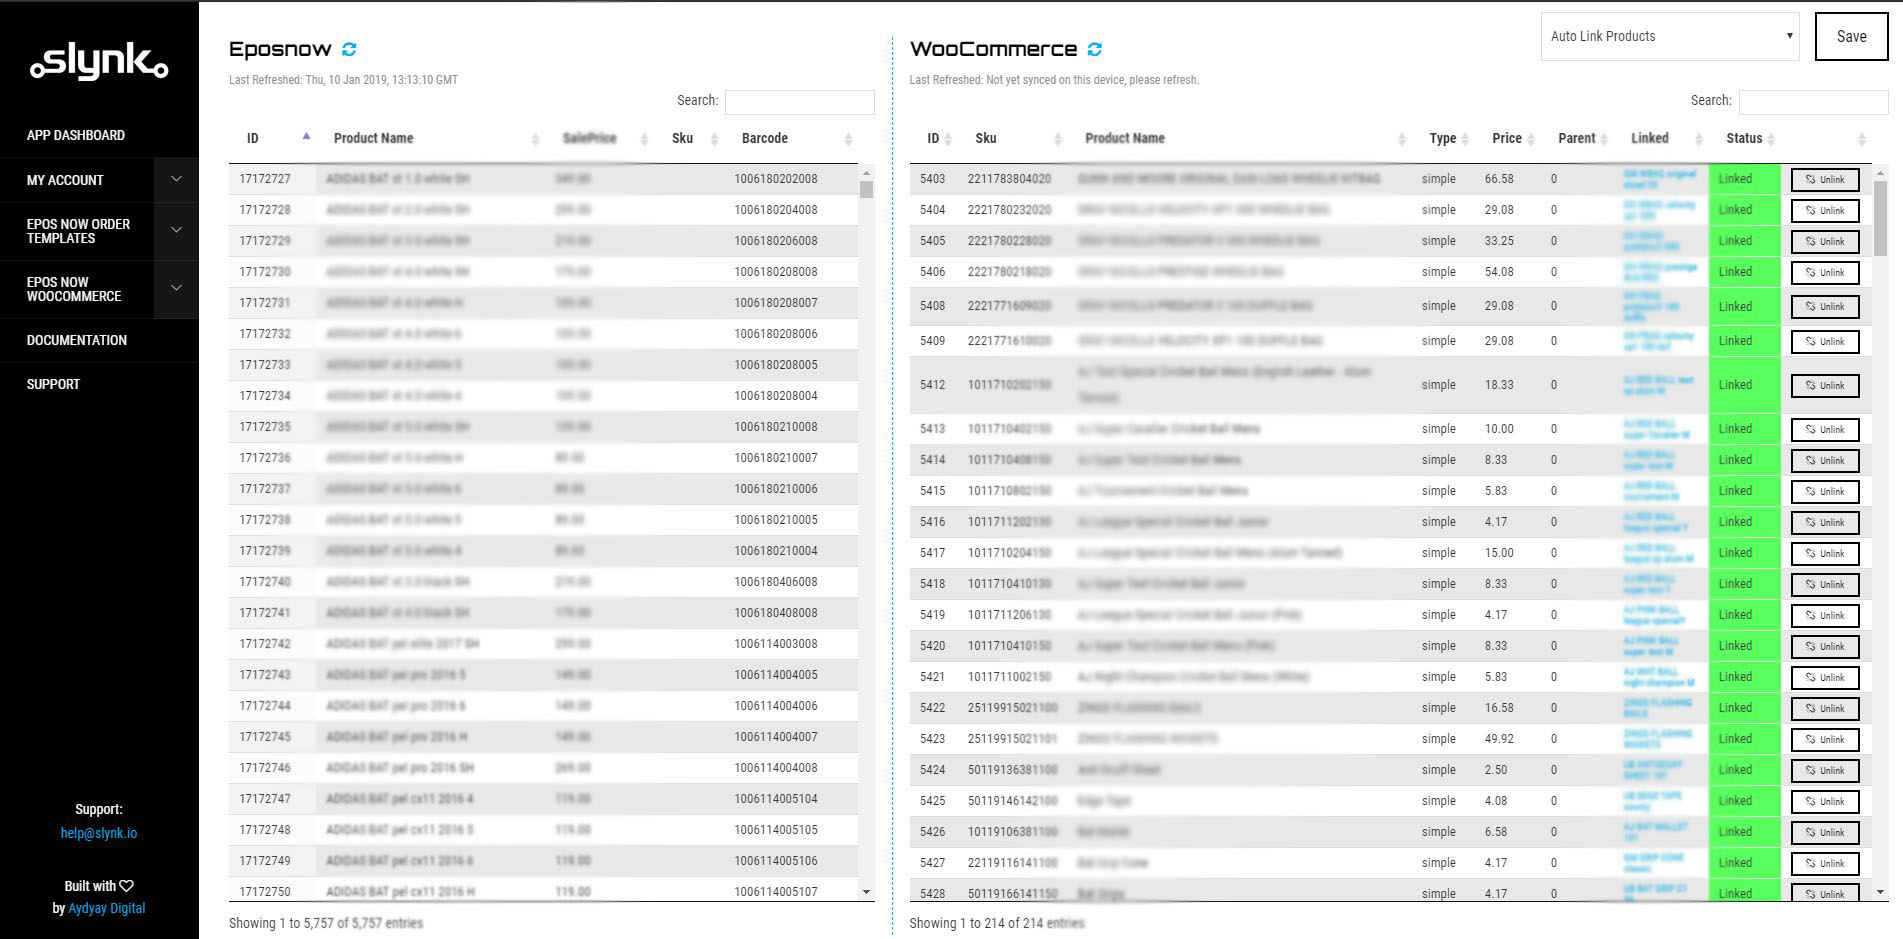This screenshot has height=939, width=1903.
Task: Focus the Eposnow search field
Action: (x=799, y=101)
